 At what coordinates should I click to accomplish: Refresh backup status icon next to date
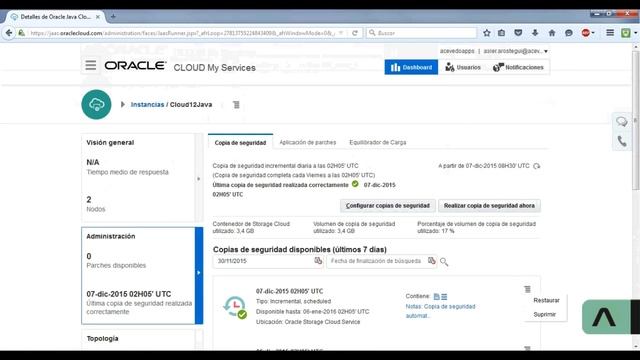[537, 166]
